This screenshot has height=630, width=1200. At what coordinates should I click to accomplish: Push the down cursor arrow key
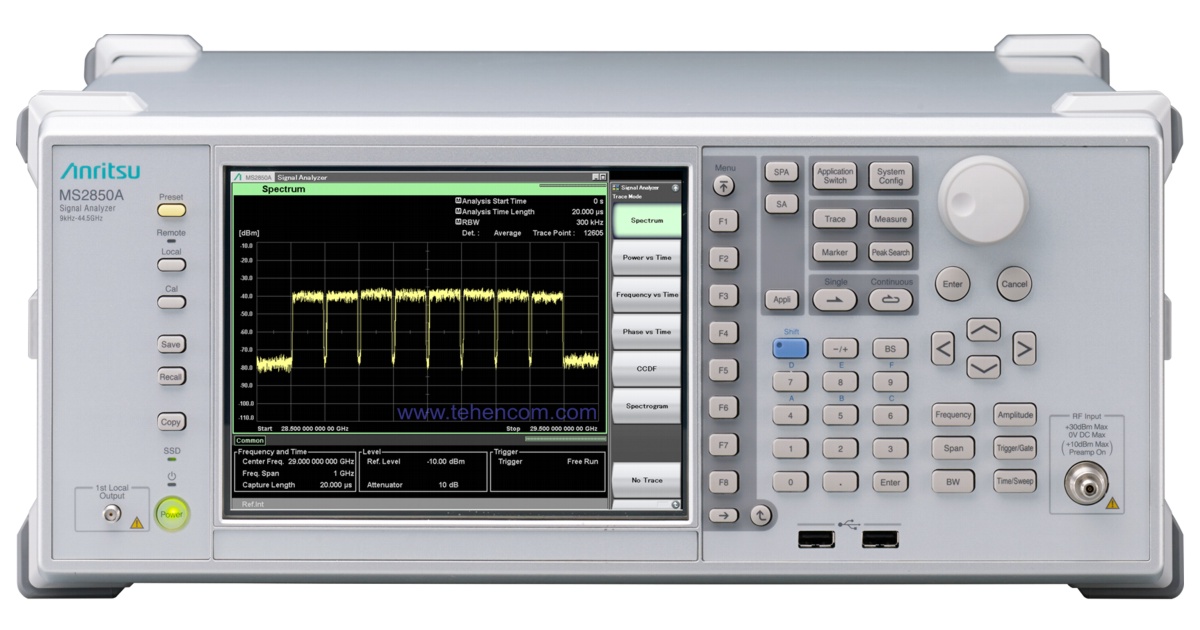coord(985,367)
